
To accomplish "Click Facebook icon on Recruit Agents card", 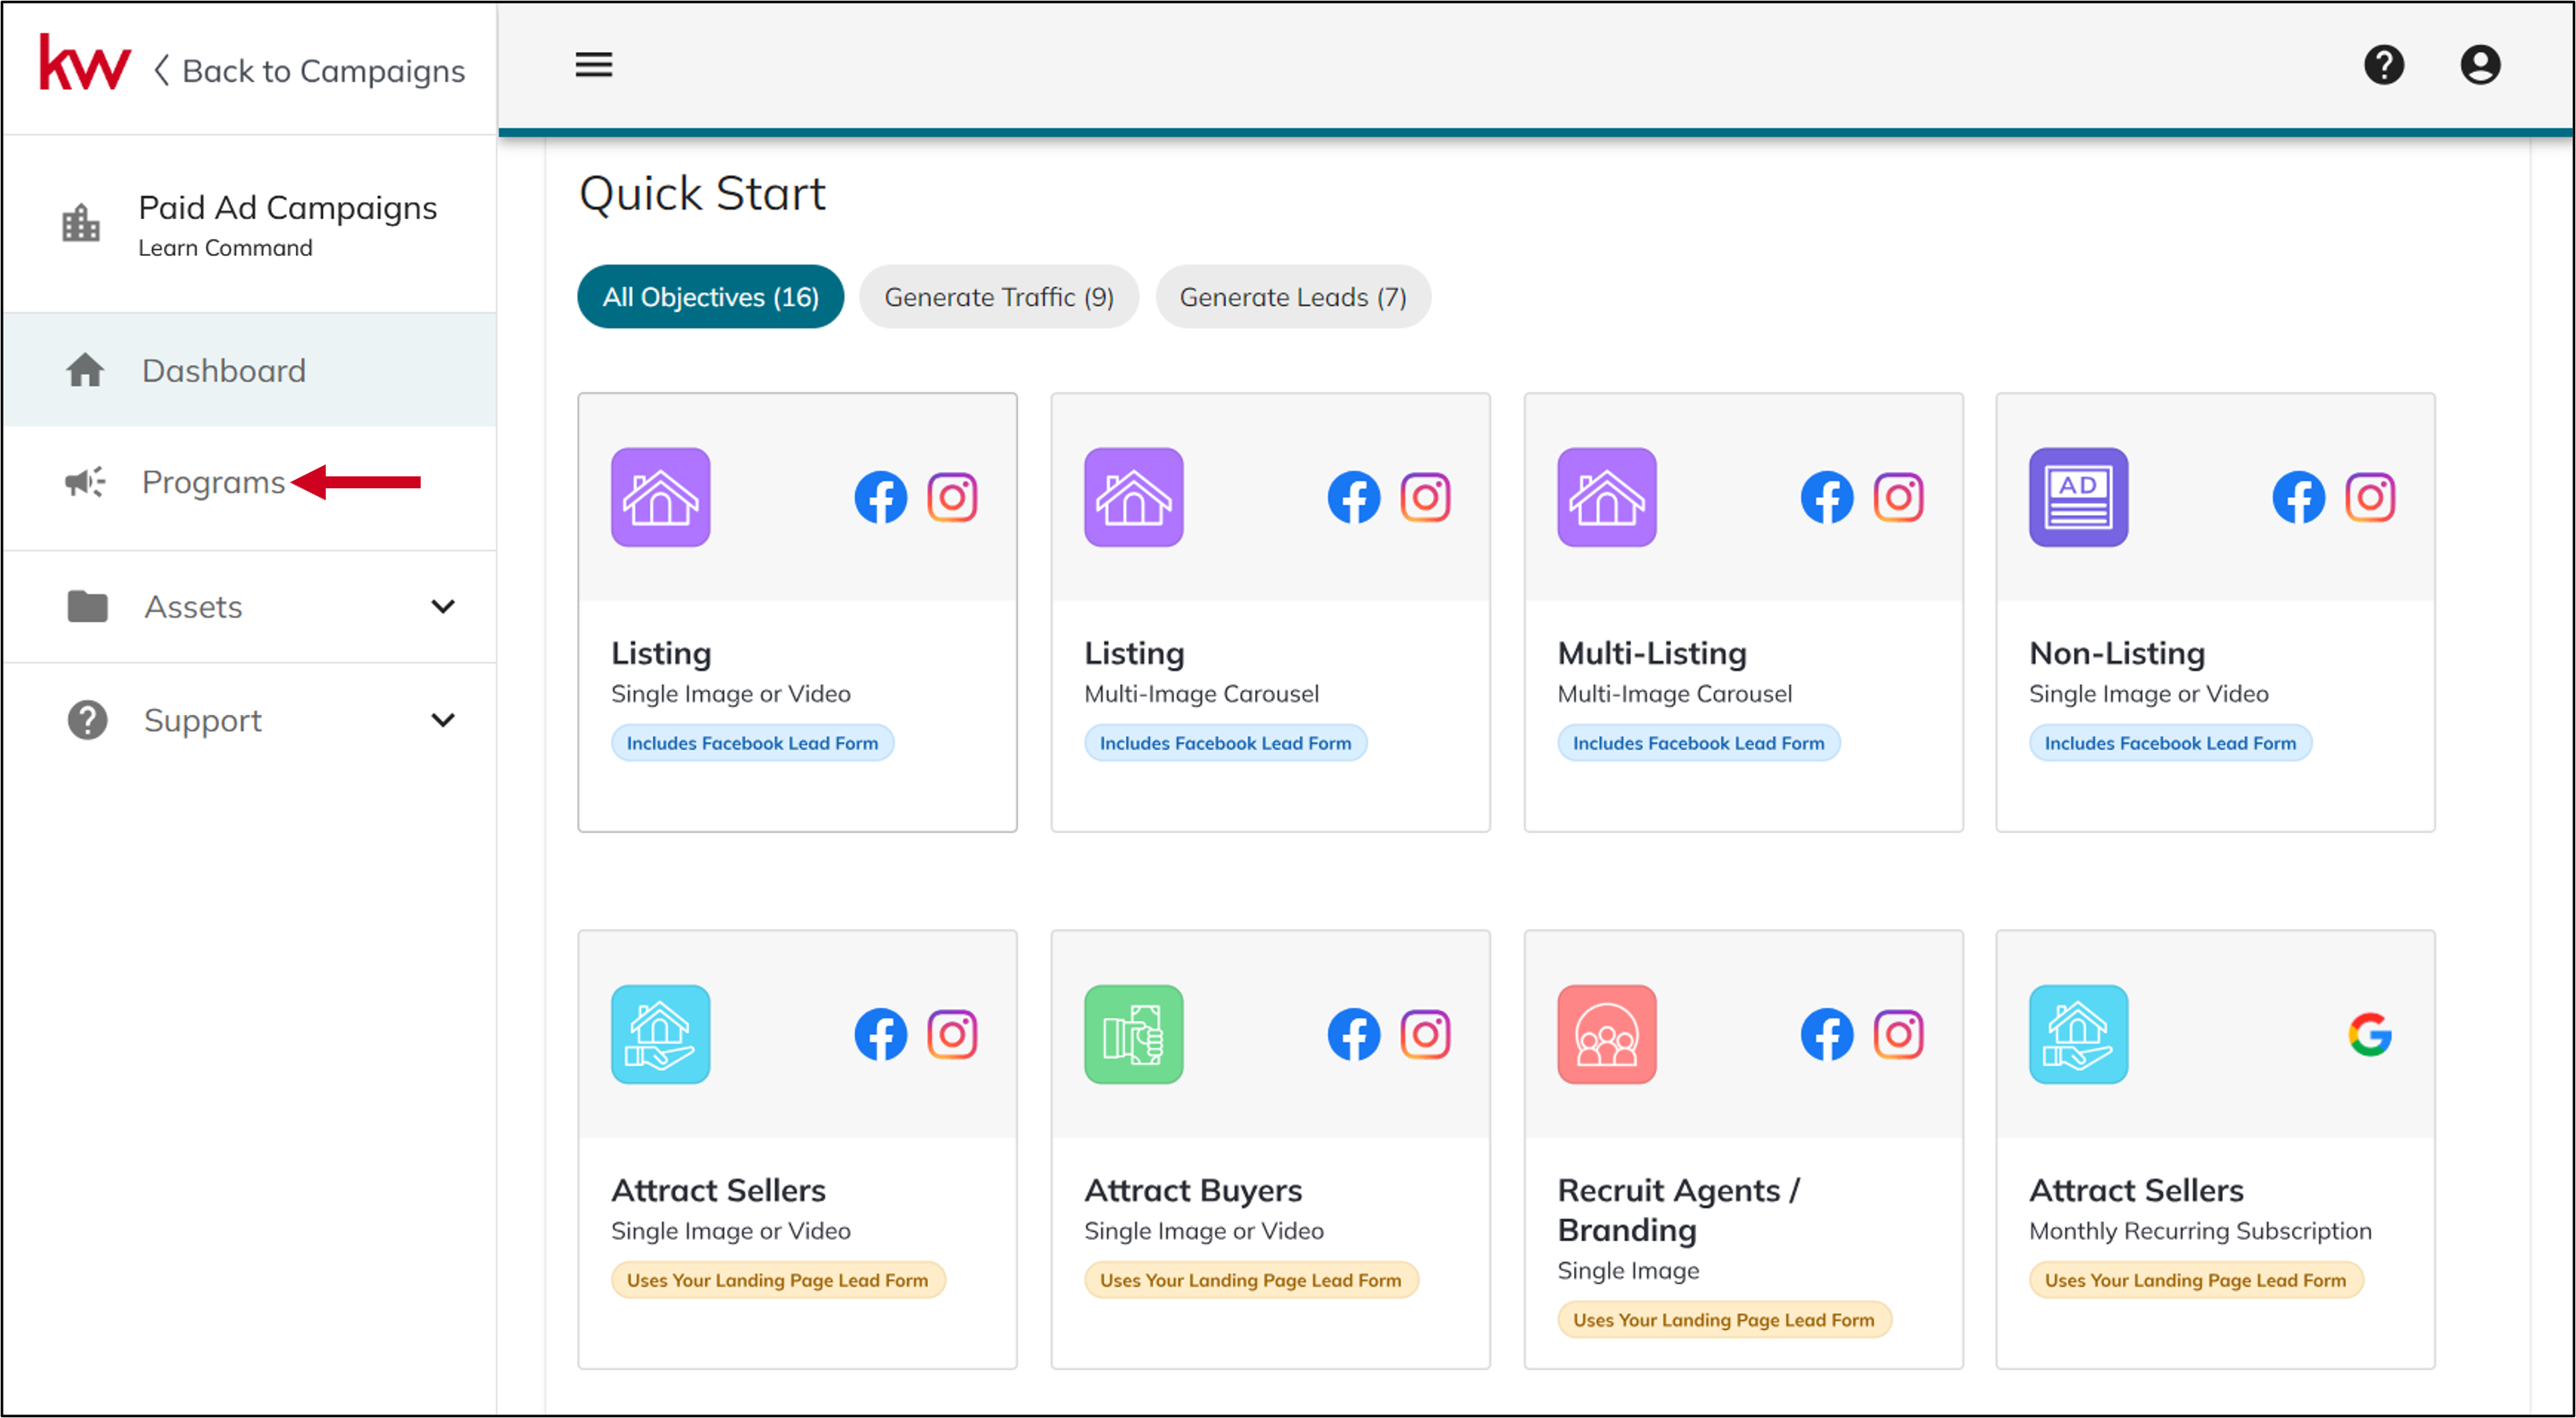I will 1827,1034.
